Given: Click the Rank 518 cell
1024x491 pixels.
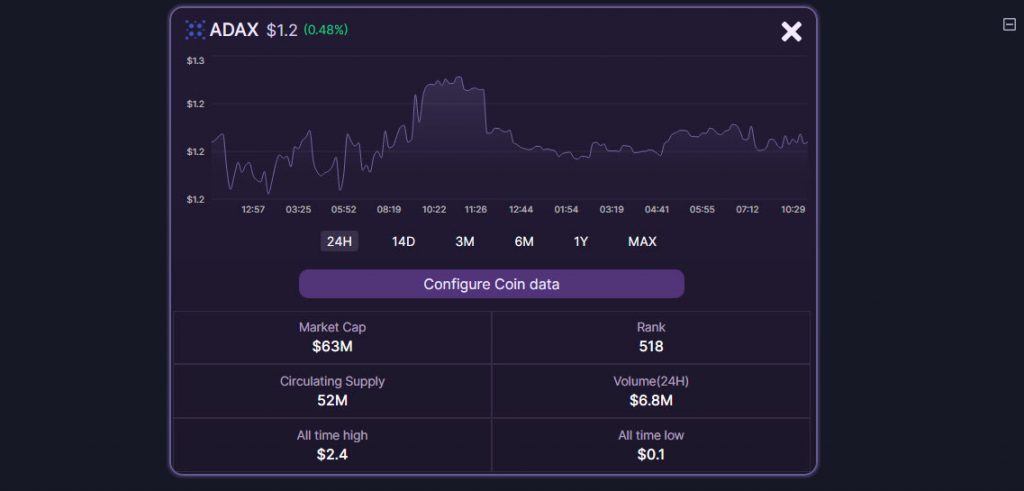Looking at the screenshot, I should click(651, 338).
